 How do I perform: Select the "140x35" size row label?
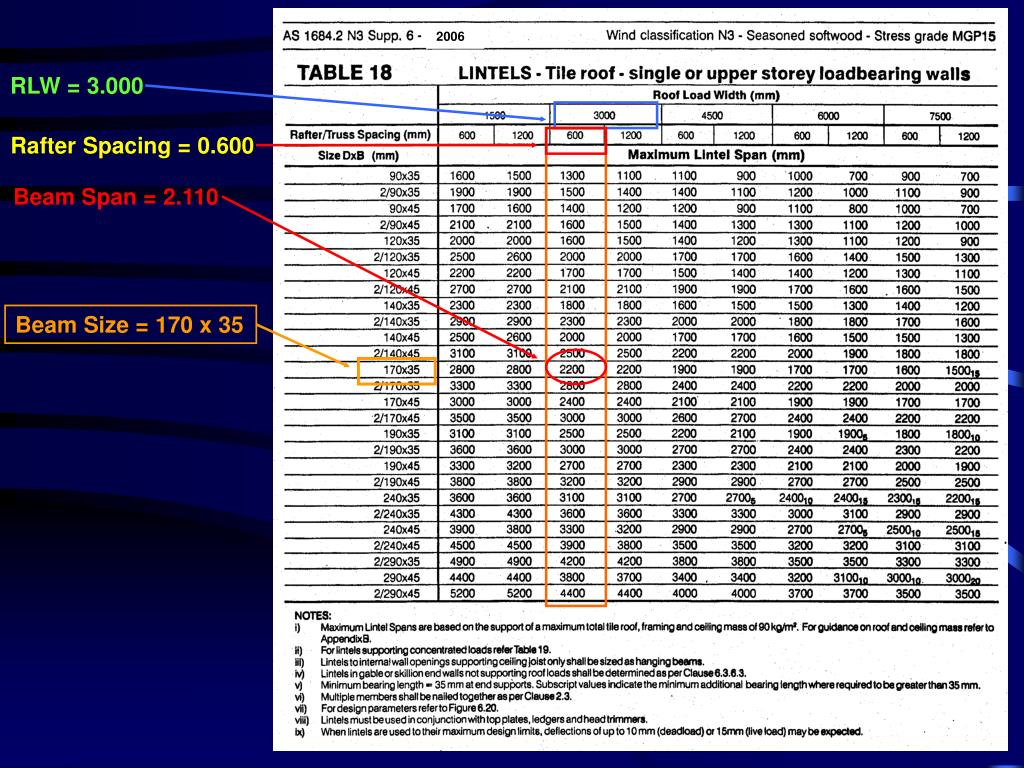pos(402,305)
